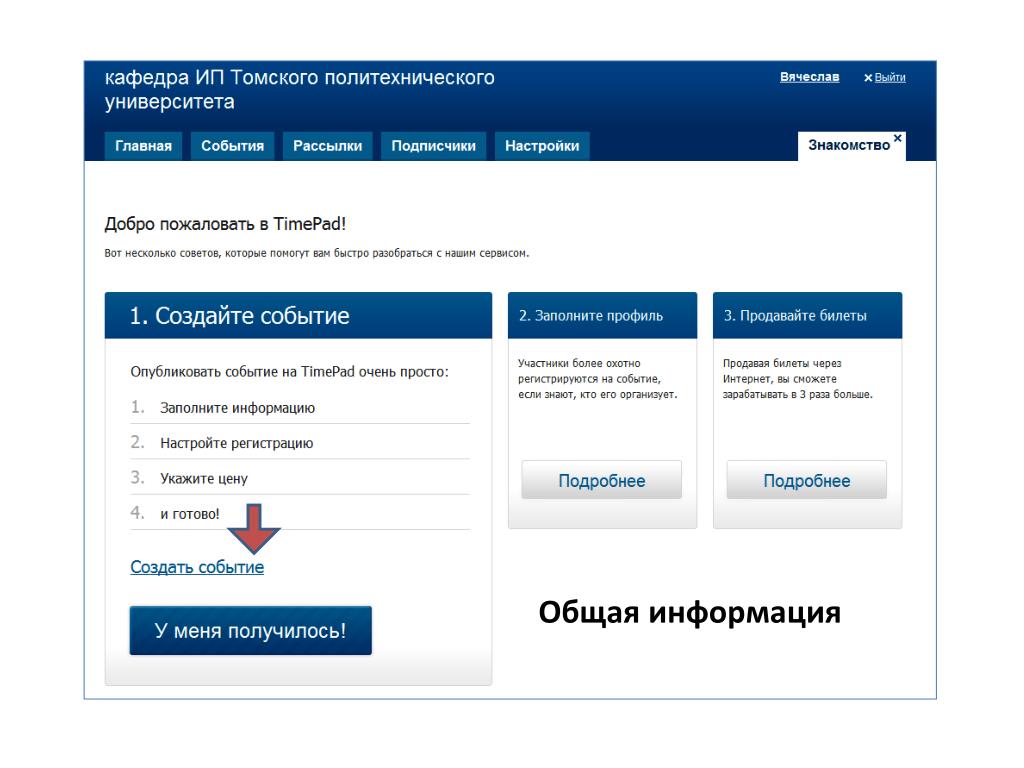This screenshot has height=768, width=1024.
Task: Click the list item Настройте регистрацию
Action: tap(300, 443)
